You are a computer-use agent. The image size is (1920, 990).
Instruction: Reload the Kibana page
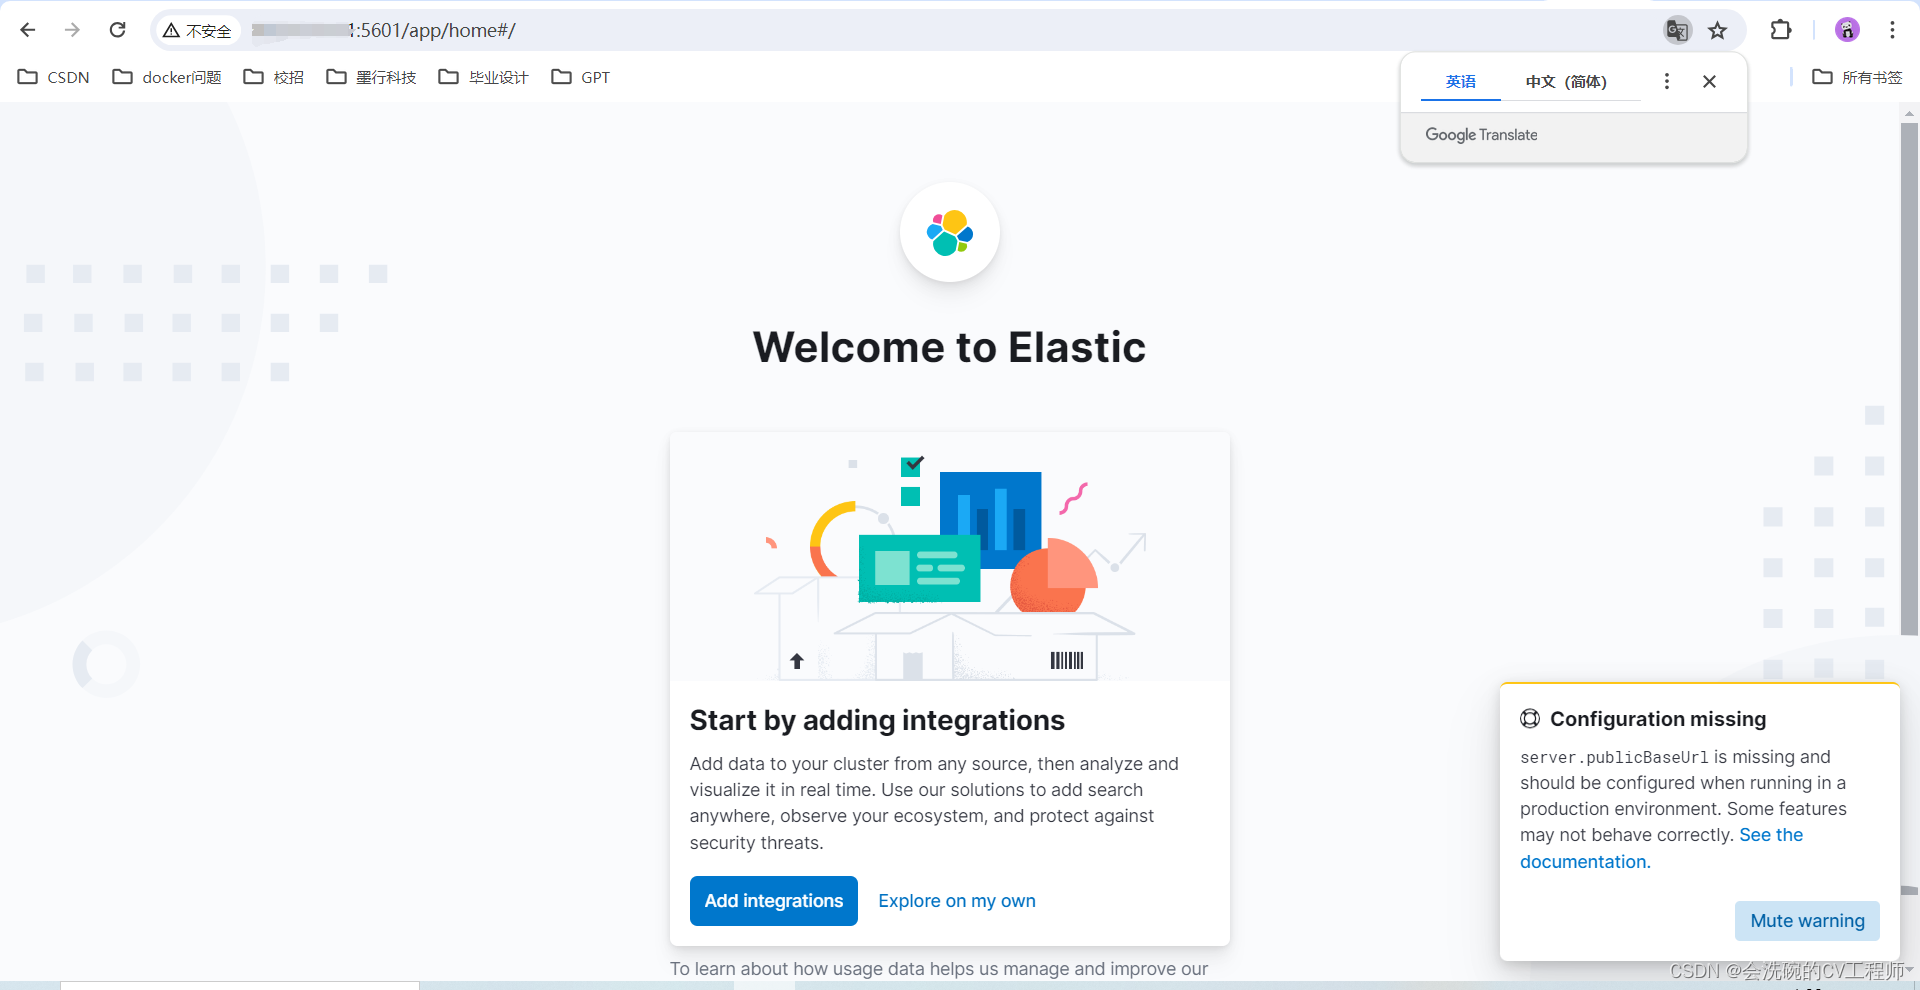[x=118, y=30]
